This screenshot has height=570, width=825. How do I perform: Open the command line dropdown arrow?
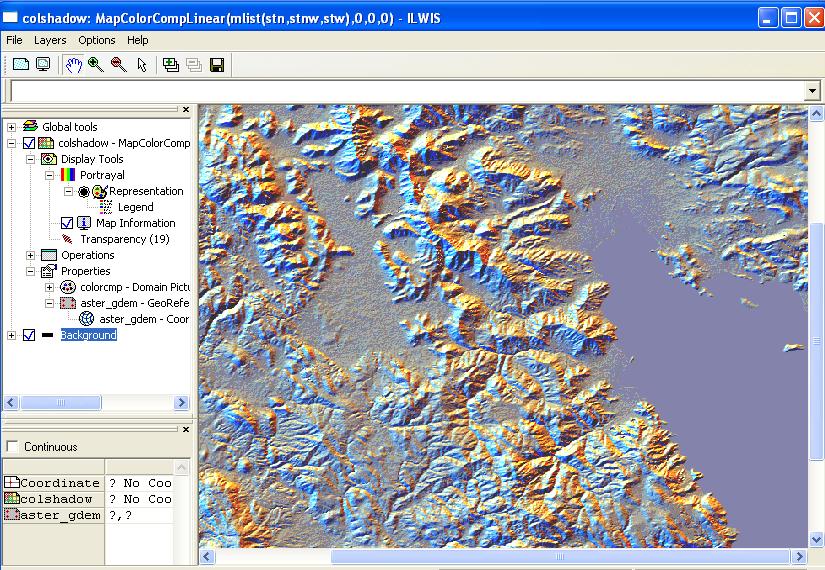click(811, 91)
